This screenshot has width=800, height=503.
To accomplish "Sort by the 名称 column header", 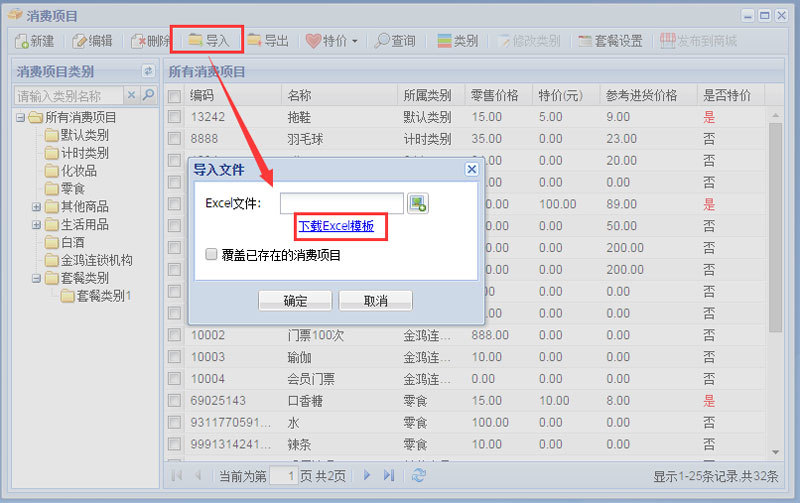I will (x=340, y=95).
